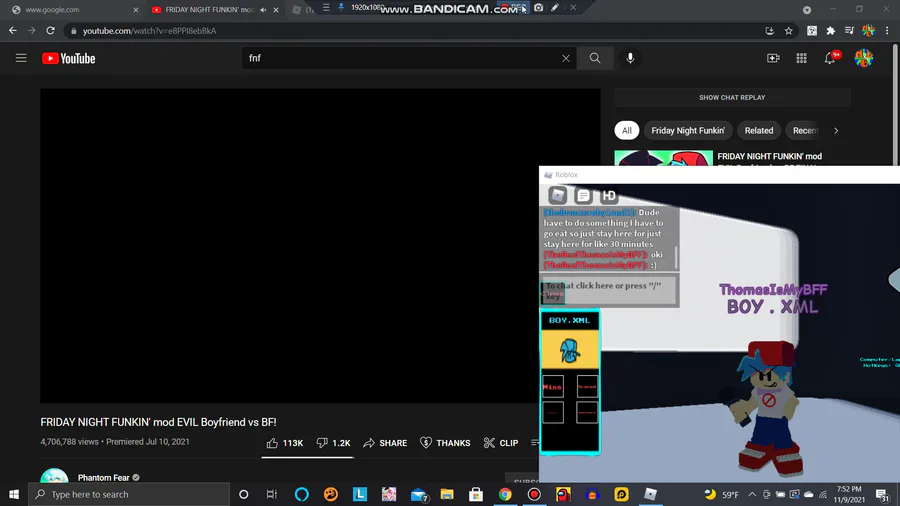Open Bandicam record icon in taskbar
Viewport: 900px width, 506px height.
click(534, 494)
